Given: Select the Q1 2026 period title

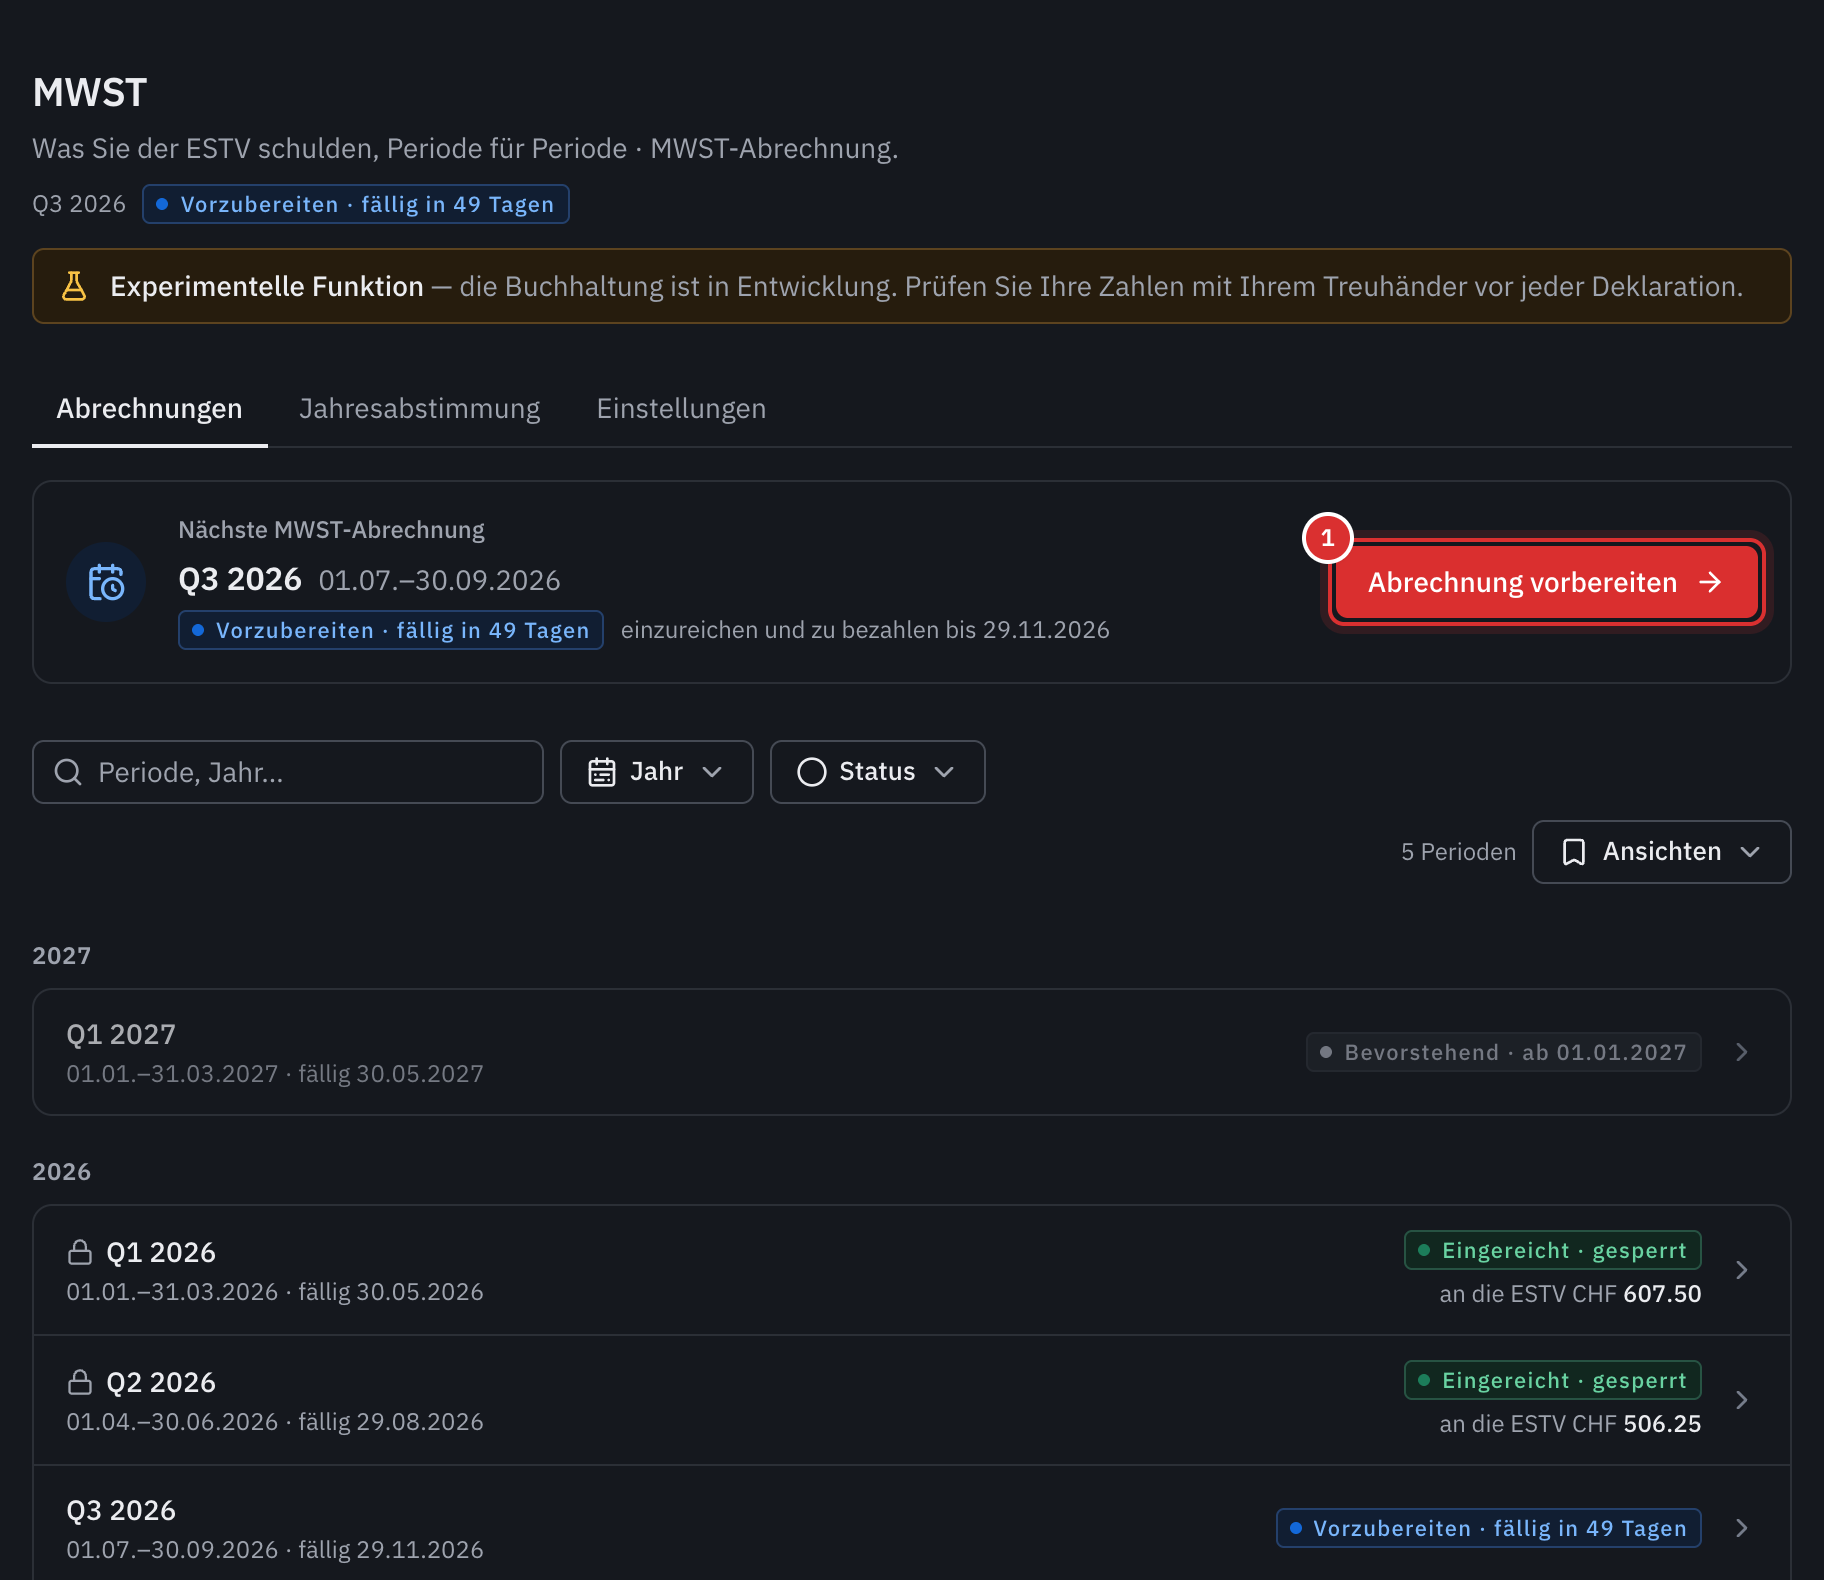Looking at the screenshot, I should point(161,1252).
